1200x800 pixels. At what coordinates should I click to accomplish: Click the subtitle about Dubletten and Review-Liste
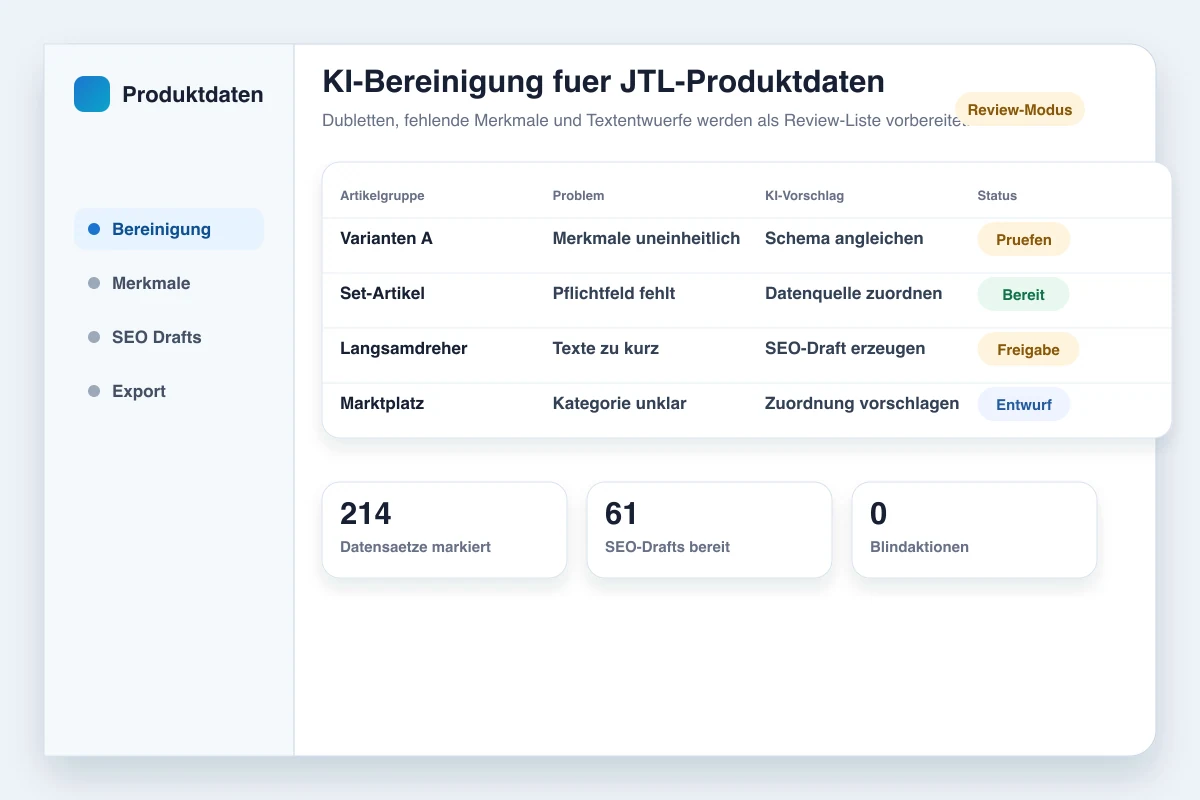point(645,120)
